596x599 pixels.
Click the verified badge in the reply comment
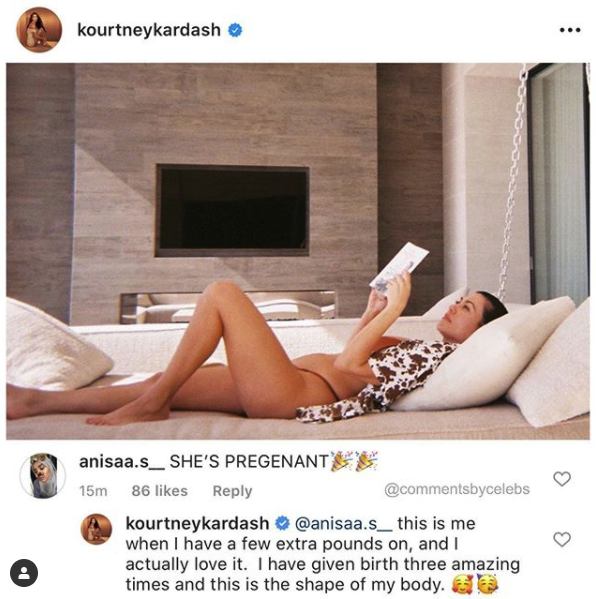tap(282, 523)
